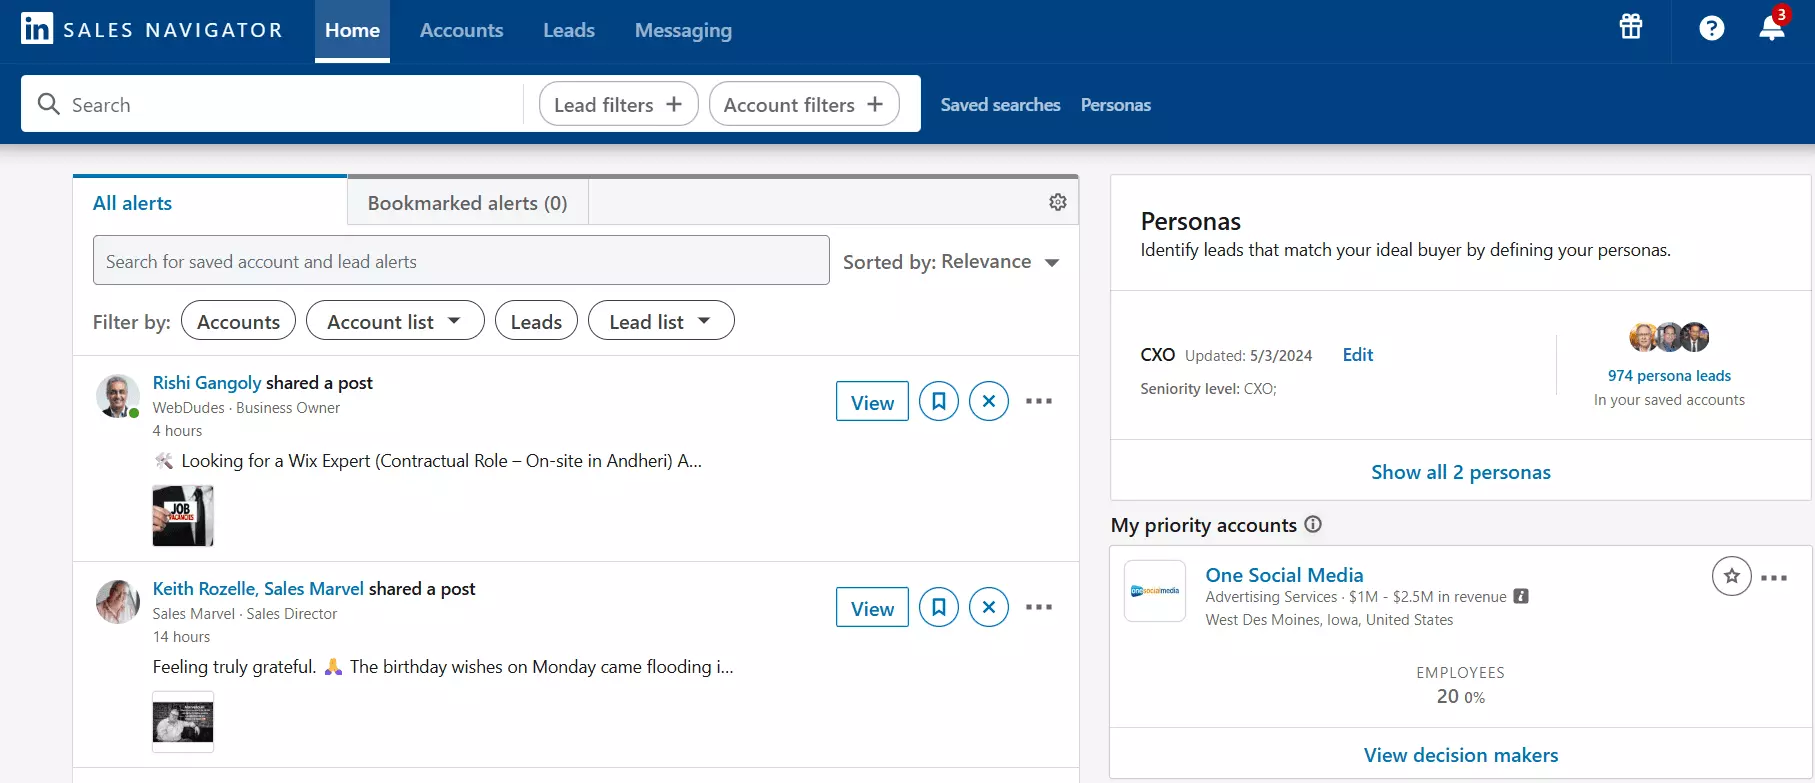Open the gift box icon in header

click(x=1631, y=27)
